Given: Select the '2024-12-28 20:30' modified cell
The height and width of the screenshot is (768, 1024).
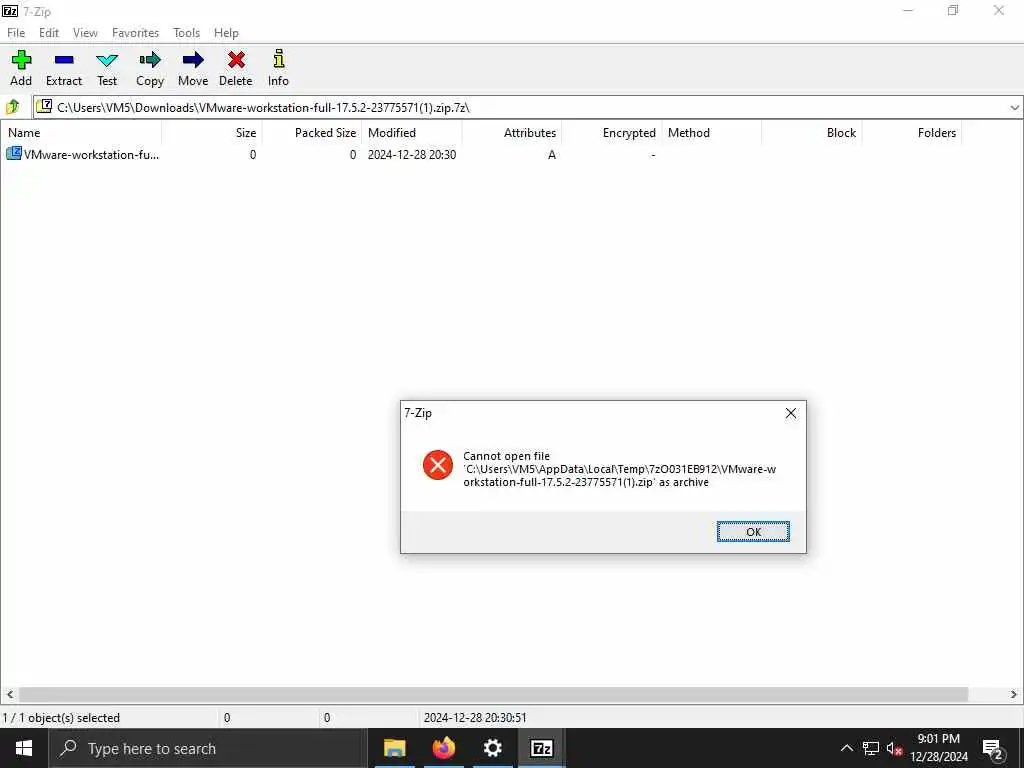Looking at the screenshot, I should (x=412, y=155).
